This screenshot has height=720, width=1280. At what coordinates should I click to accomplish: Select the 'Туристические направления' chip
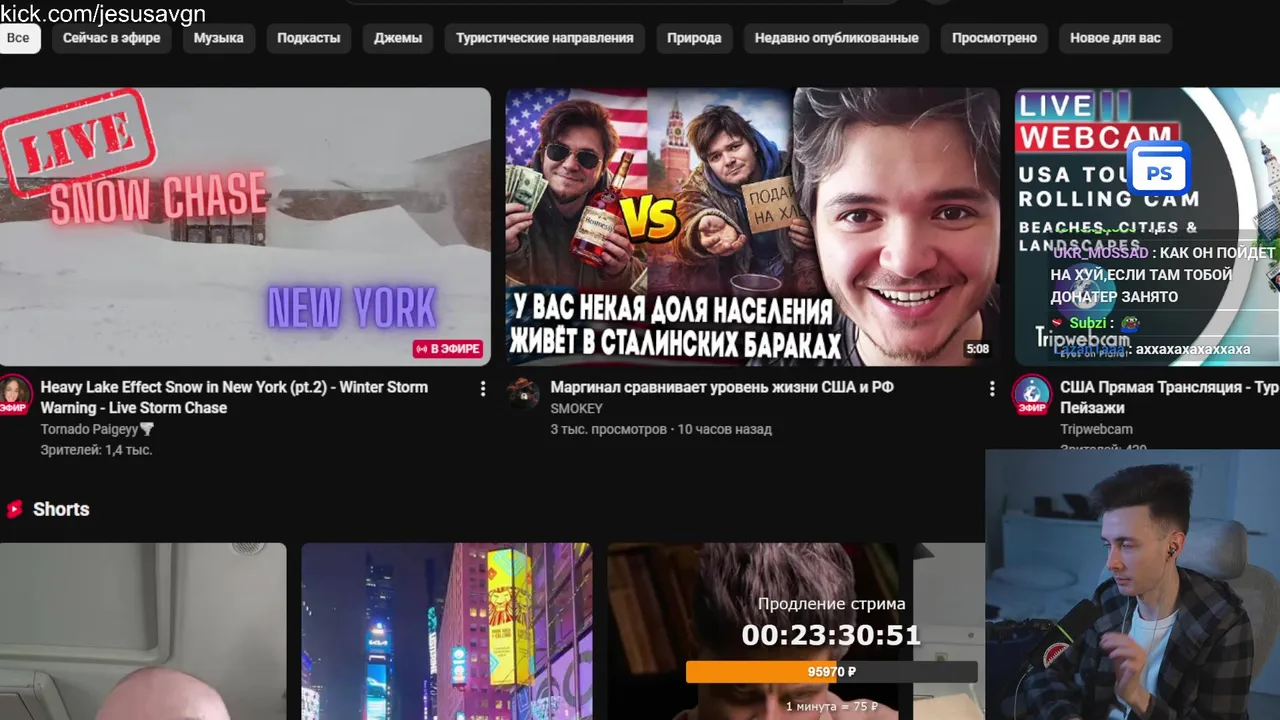[x=545, y=38]
